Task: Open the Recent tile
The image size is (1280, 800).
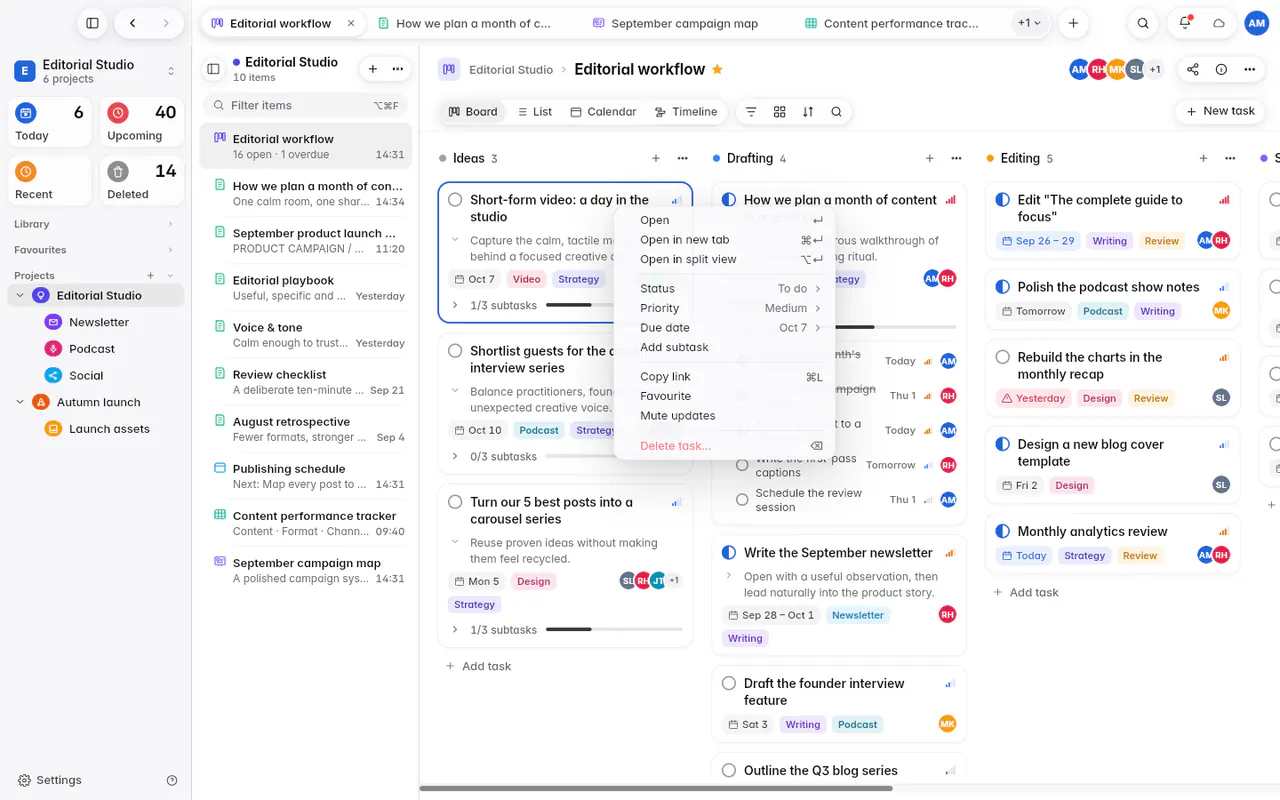Action: point(50,181)
